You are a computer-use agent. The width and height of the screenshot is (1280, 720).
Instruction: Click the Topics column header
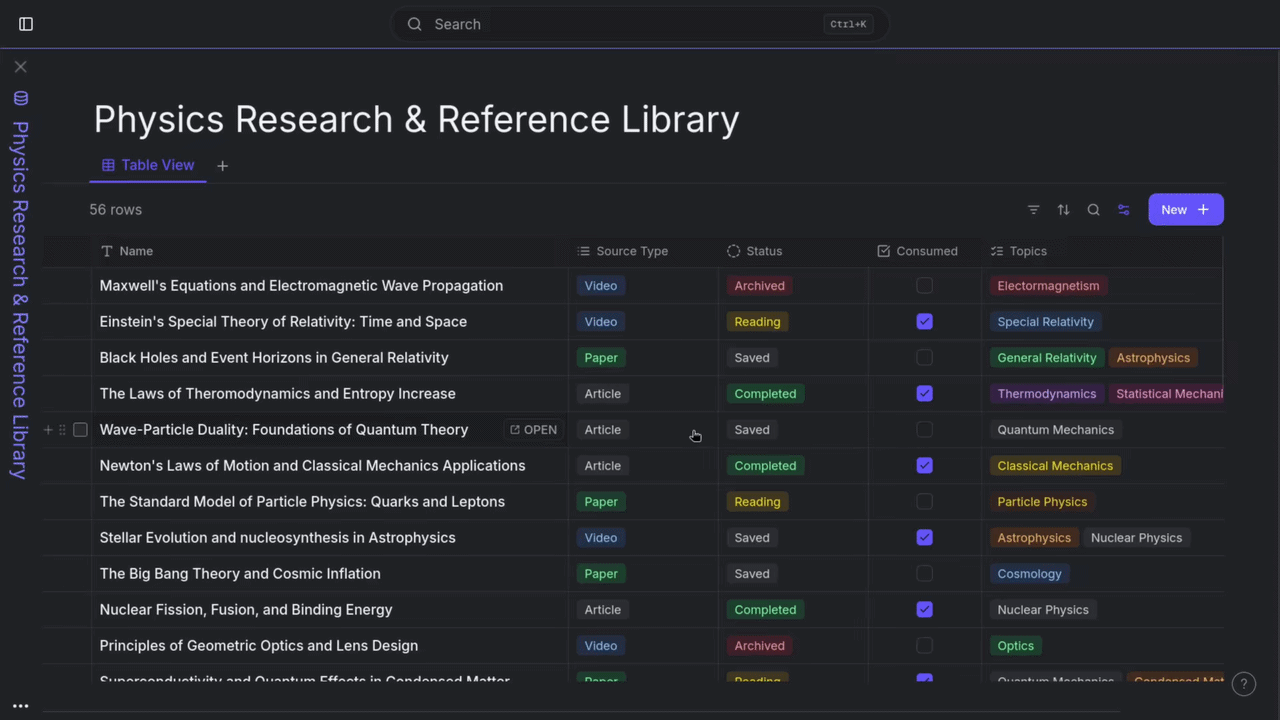pos(1102,251)
